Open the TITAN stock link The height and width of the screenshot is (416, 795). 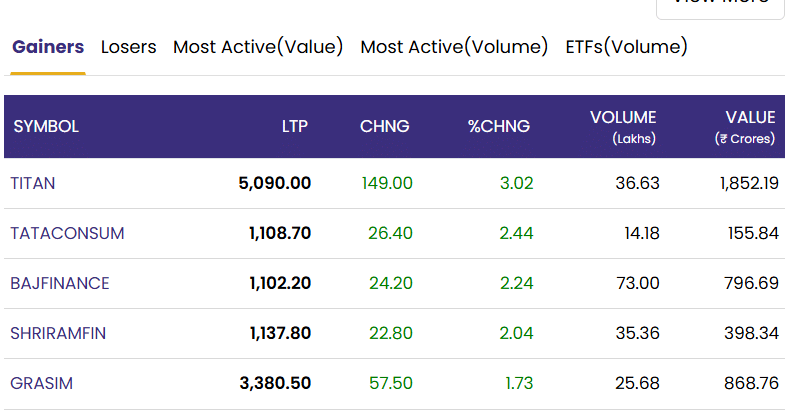point(32,183)
